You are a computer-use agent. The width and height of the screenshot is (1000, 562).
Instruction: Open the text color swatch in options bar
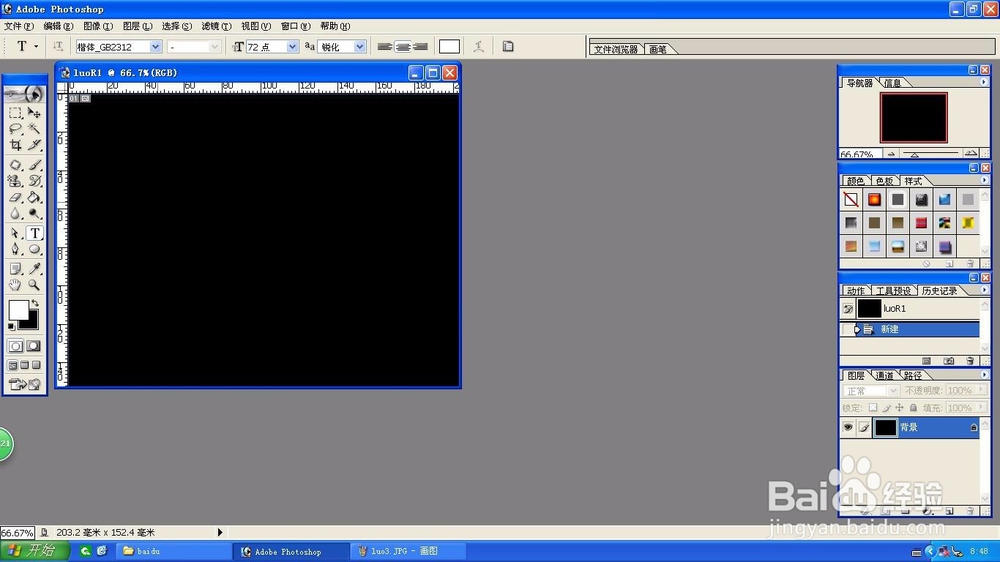click(x=449, y=47)
